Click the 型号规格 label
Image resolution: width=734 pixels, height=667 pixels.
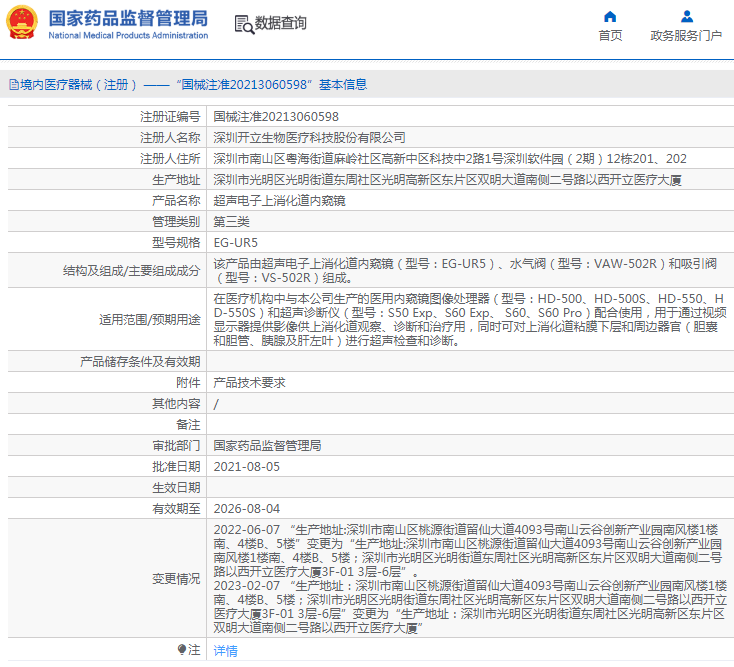(x=176, y=243)
